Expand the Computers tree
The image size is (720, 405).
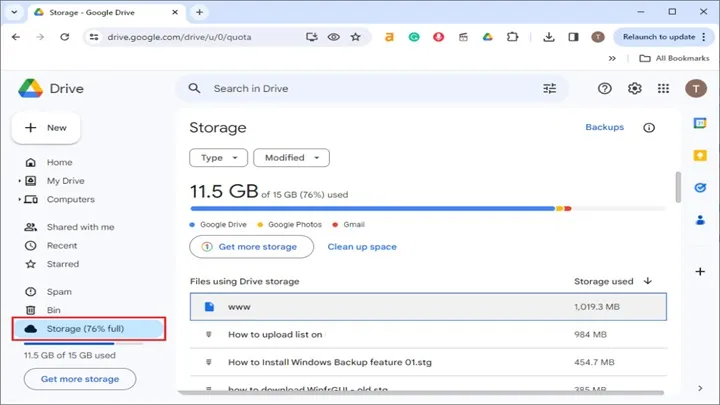coord(19,199)
